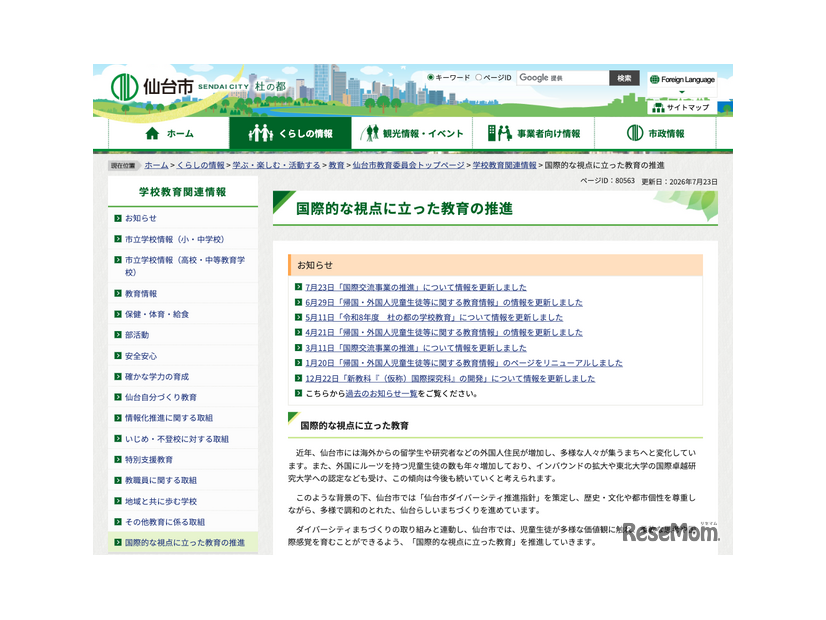
Task: Open the 4月21日 帰国・外国人児童生徒 news link
Action: coord(444,333)
